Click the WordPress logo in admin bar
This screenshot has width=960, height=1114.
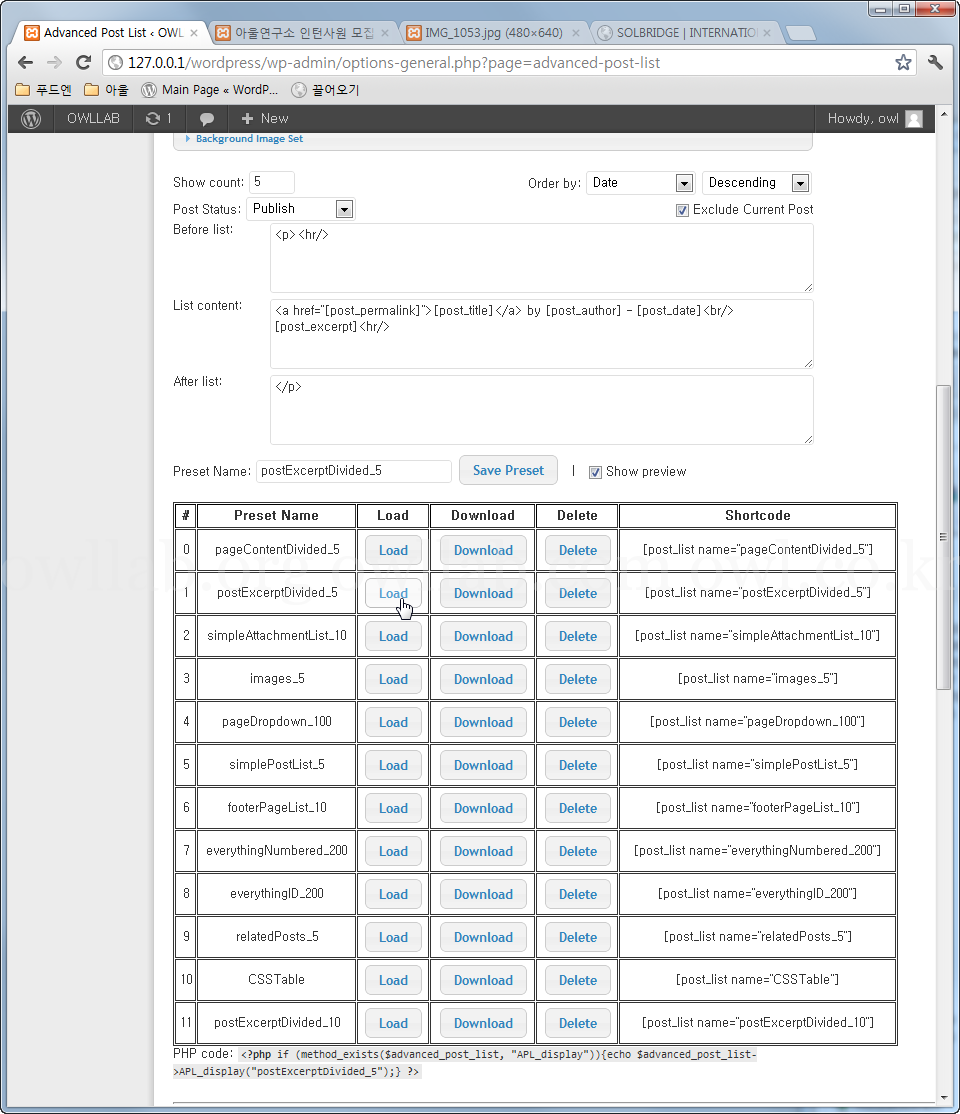(31, 118)
